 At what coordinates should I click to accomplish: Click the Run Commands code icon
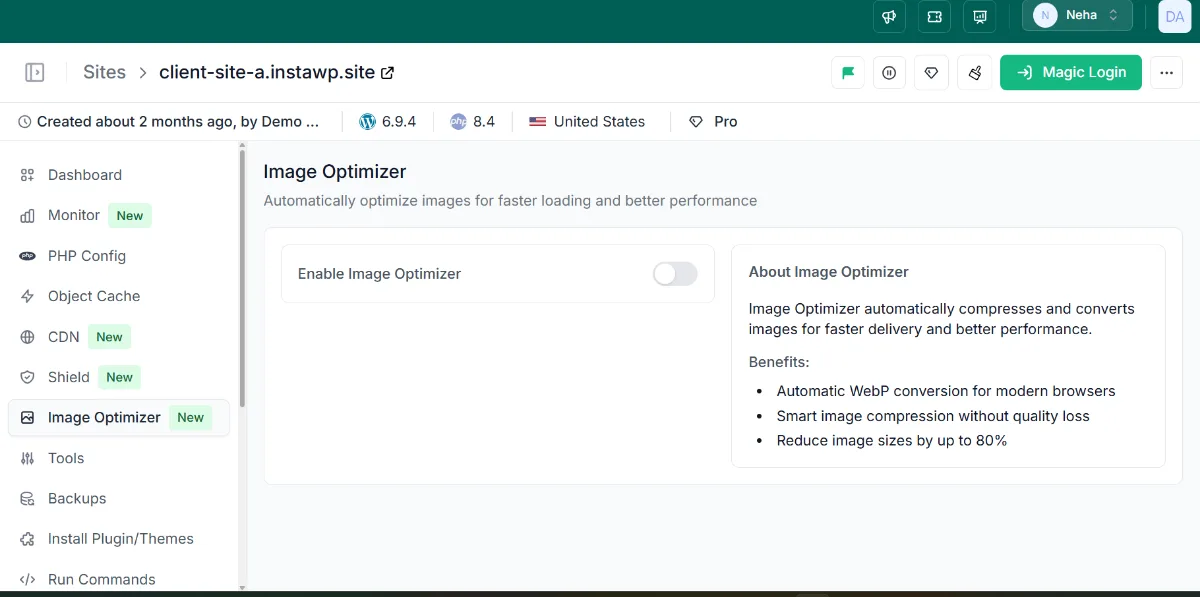27,579
